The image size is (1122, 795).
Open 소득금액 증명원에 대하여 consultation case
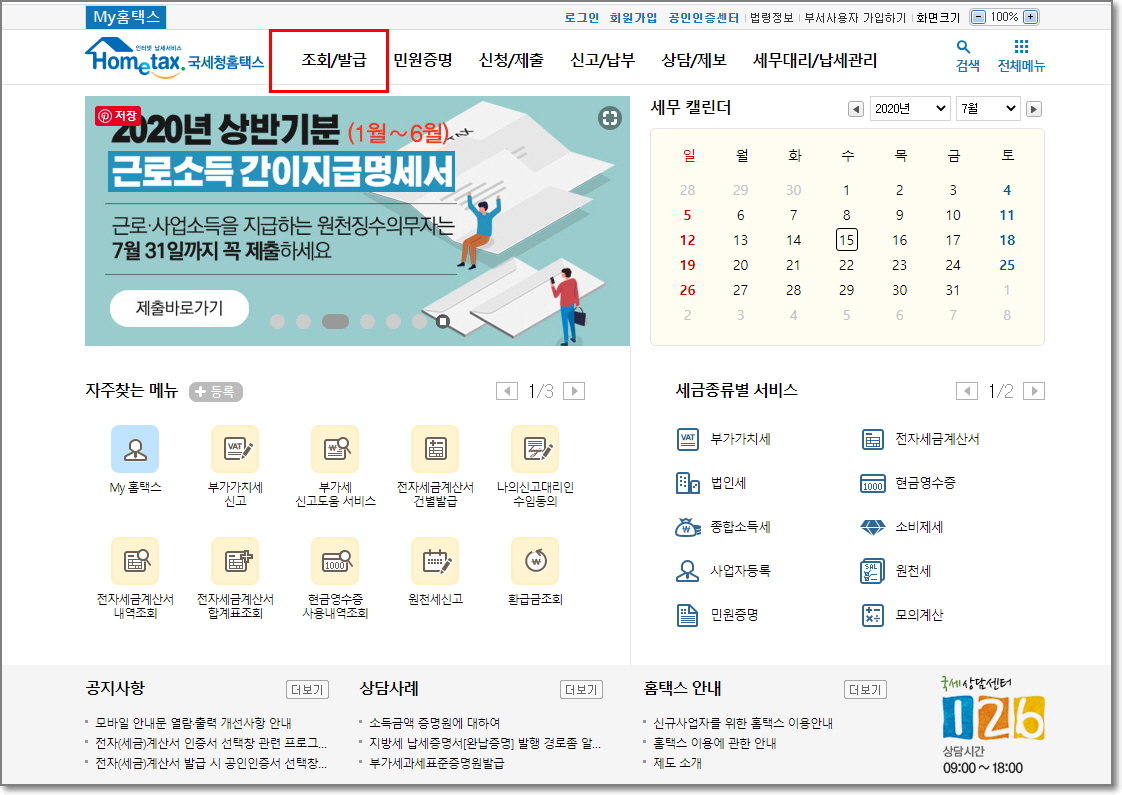pos(434,723)
